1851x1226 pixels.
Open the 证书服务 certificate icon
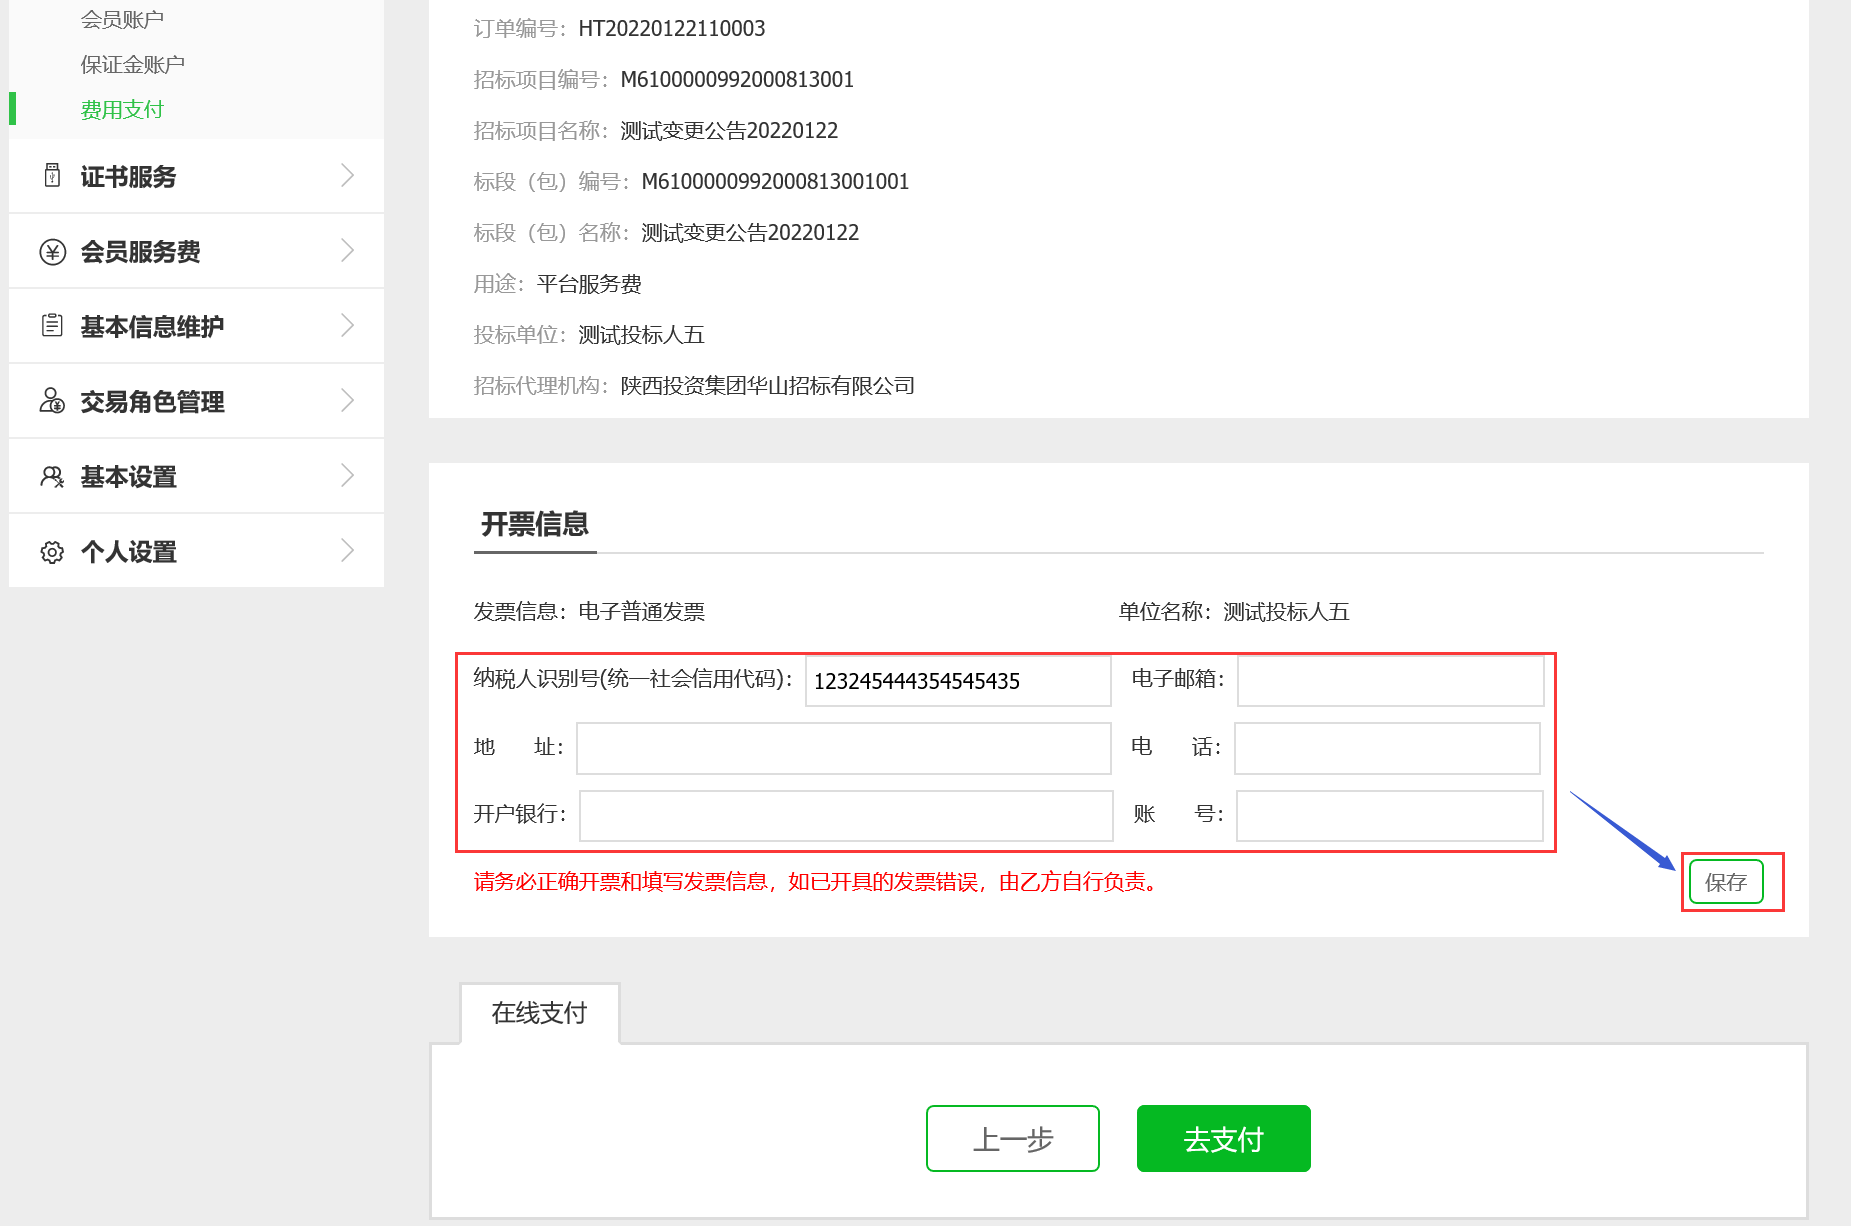[53, 176]
